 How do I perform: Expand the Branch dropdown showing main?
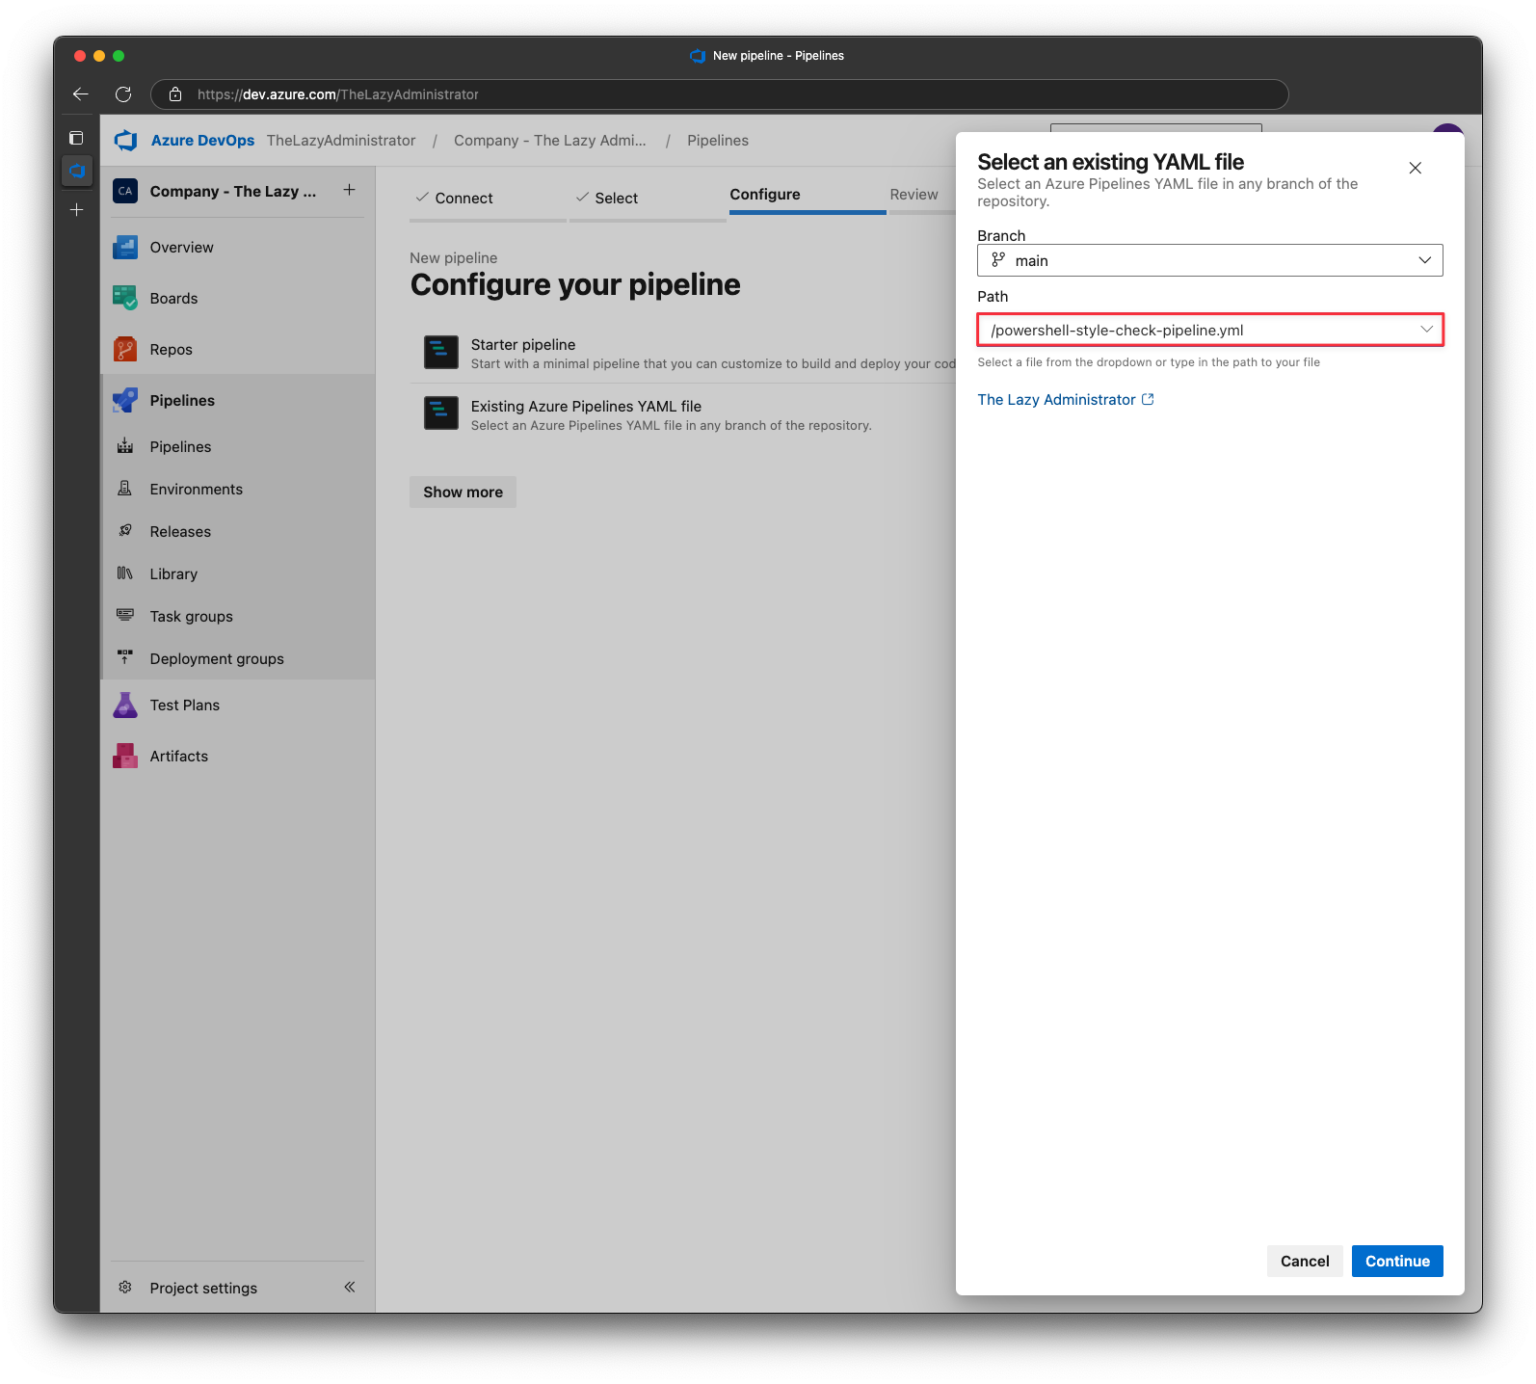1210,260
